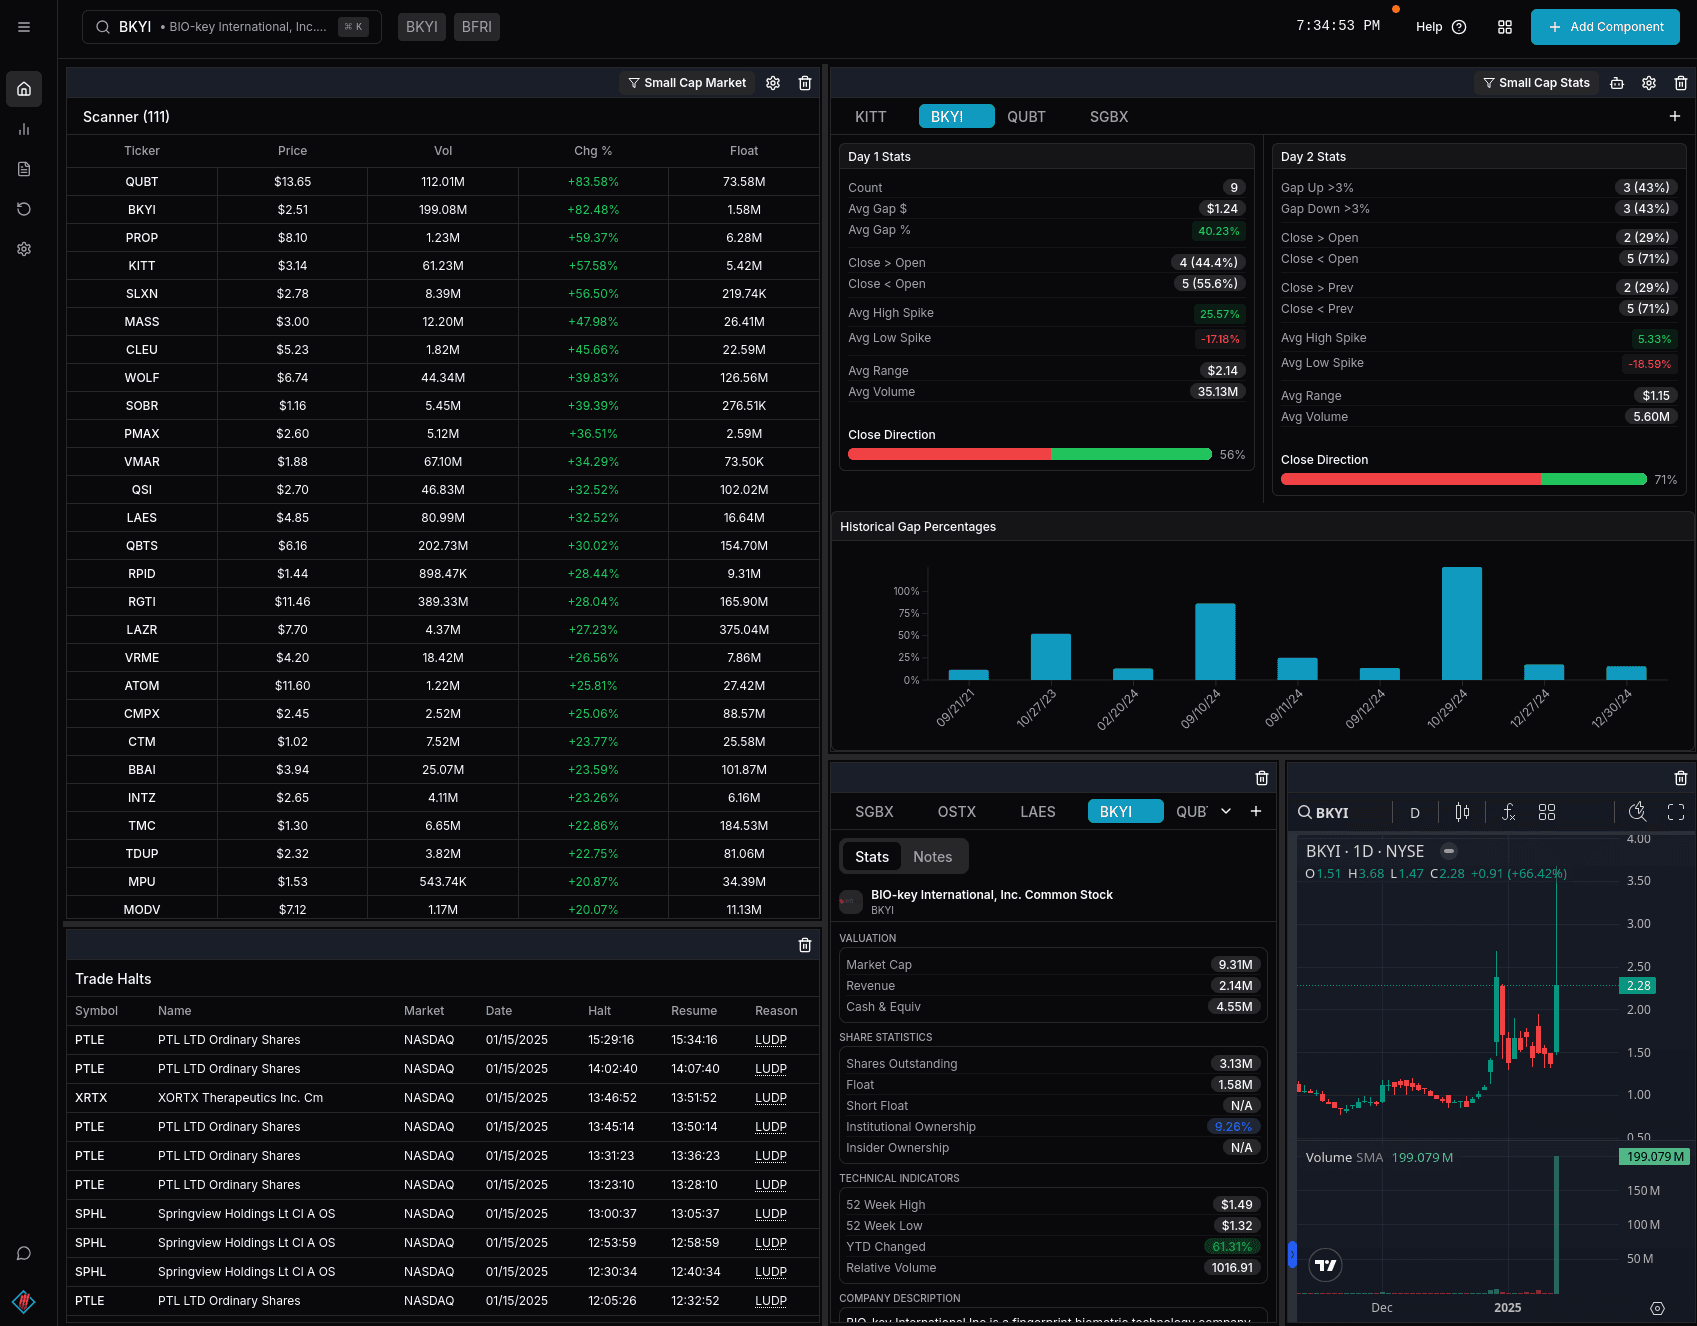Toggle chart fullscreen mode
Screen dimensions: 1697x1326
tap(1676, 812)
